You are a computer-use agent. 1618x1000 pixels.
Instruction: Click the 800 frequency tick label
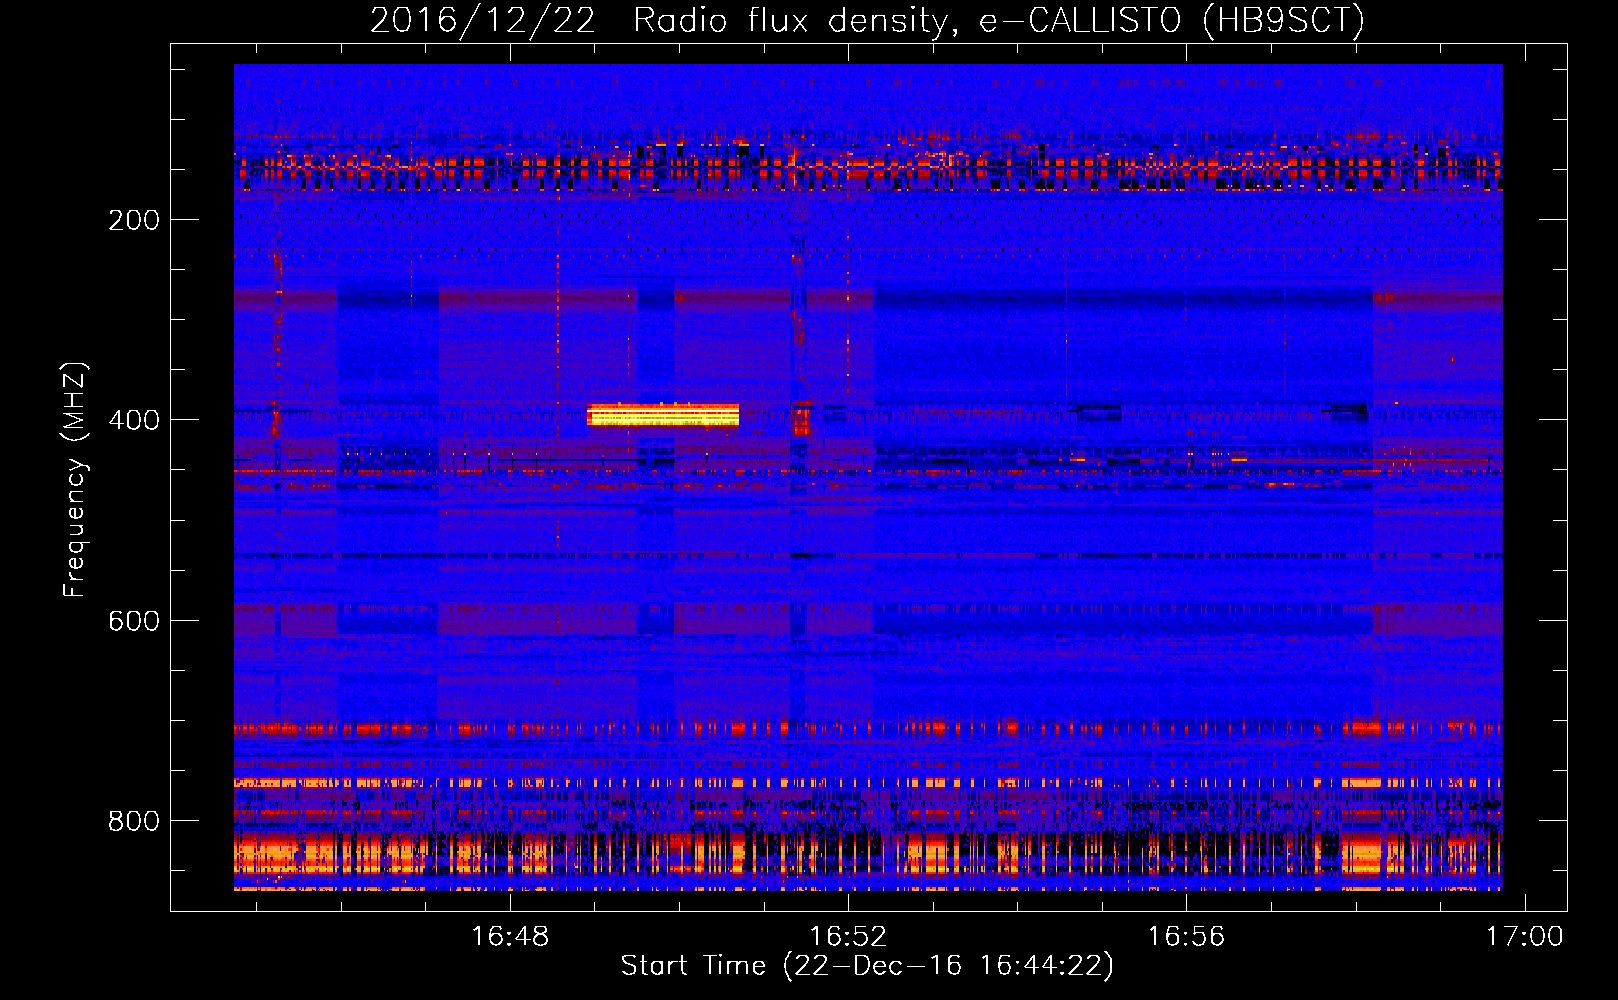coord(134,821)
